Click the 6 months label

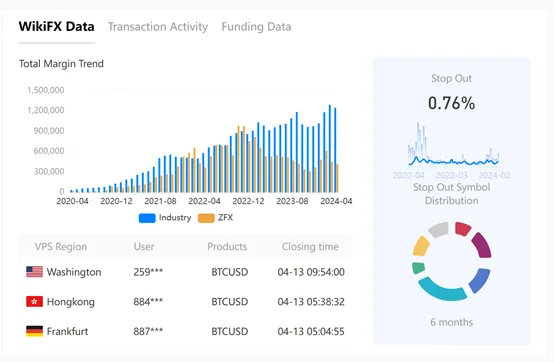pyautogui.click(x=452, y=322)
